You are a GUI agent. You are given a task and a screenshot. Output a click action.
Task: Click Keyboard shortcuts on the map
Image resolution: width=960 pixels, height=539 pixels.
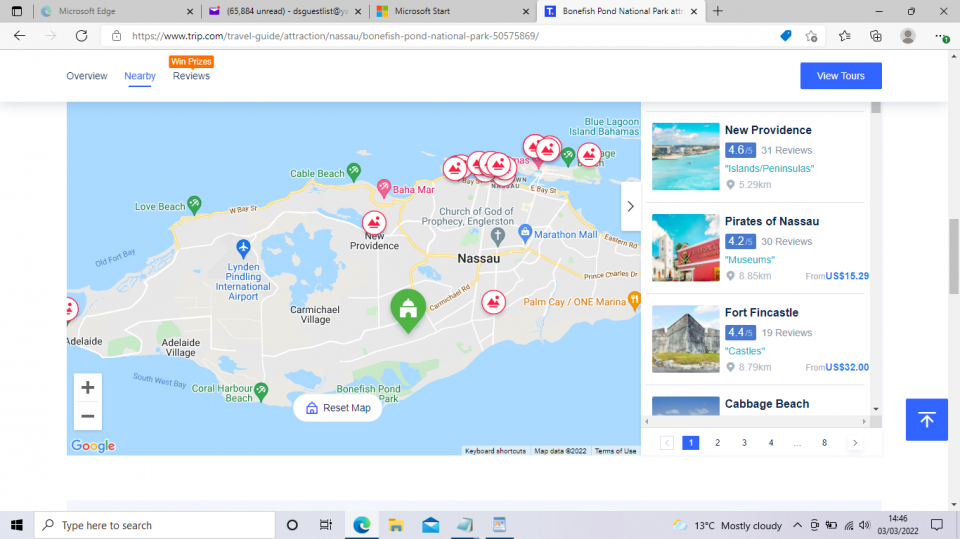(495, 451)
